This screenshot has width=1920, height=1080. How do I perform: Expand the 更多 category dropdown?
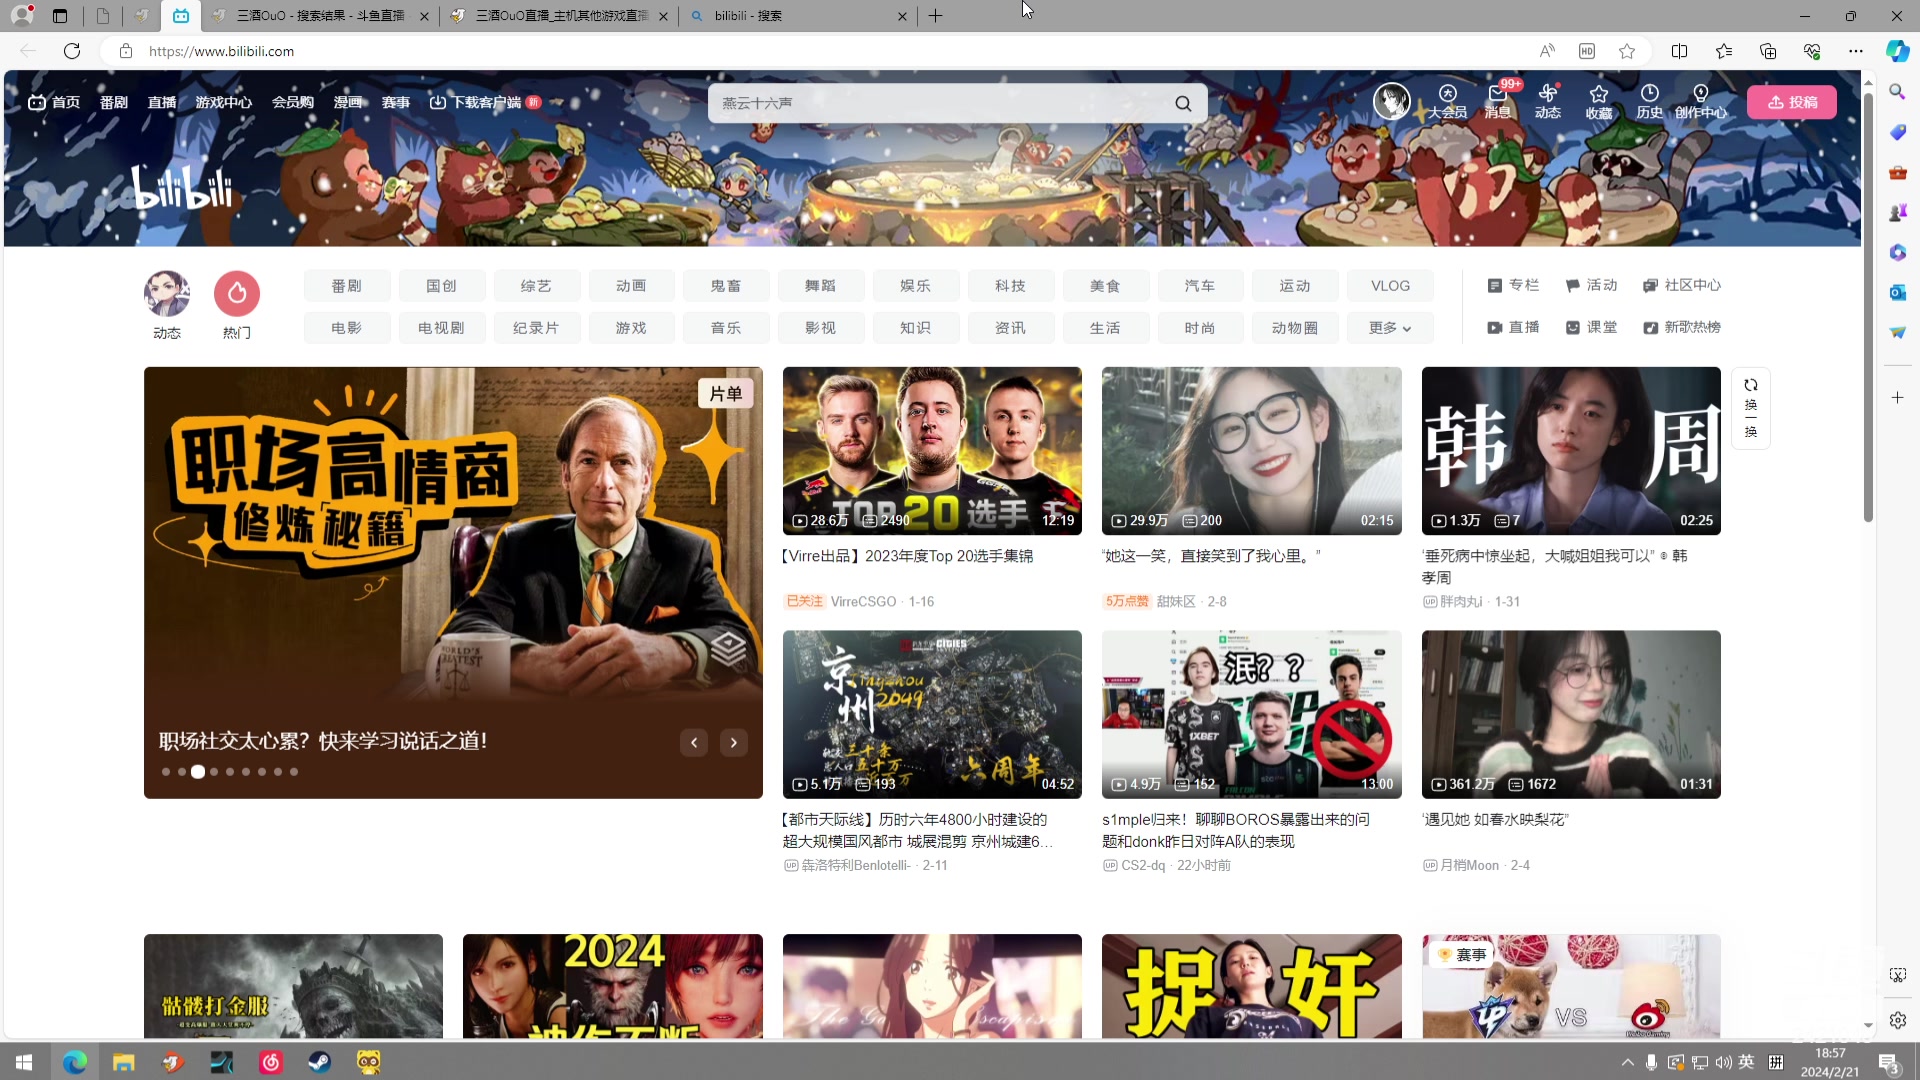(1390, 328)
